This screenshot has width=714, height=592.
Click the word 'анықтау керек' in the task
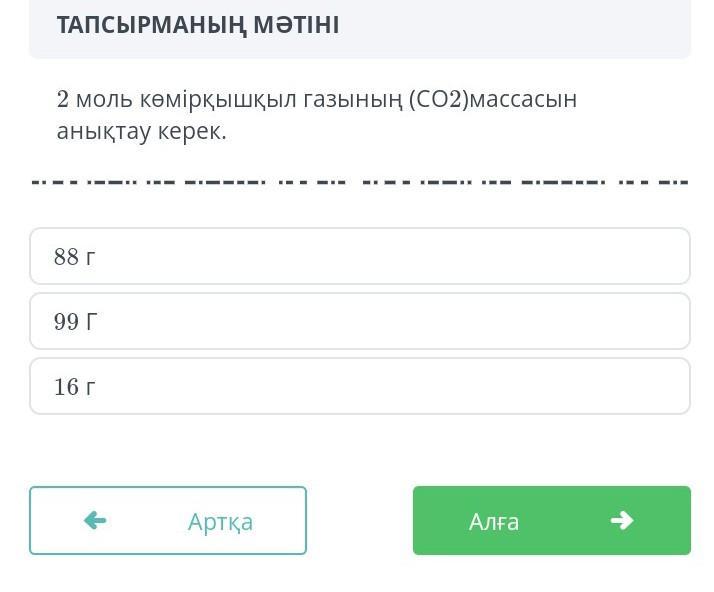[141, 131]
